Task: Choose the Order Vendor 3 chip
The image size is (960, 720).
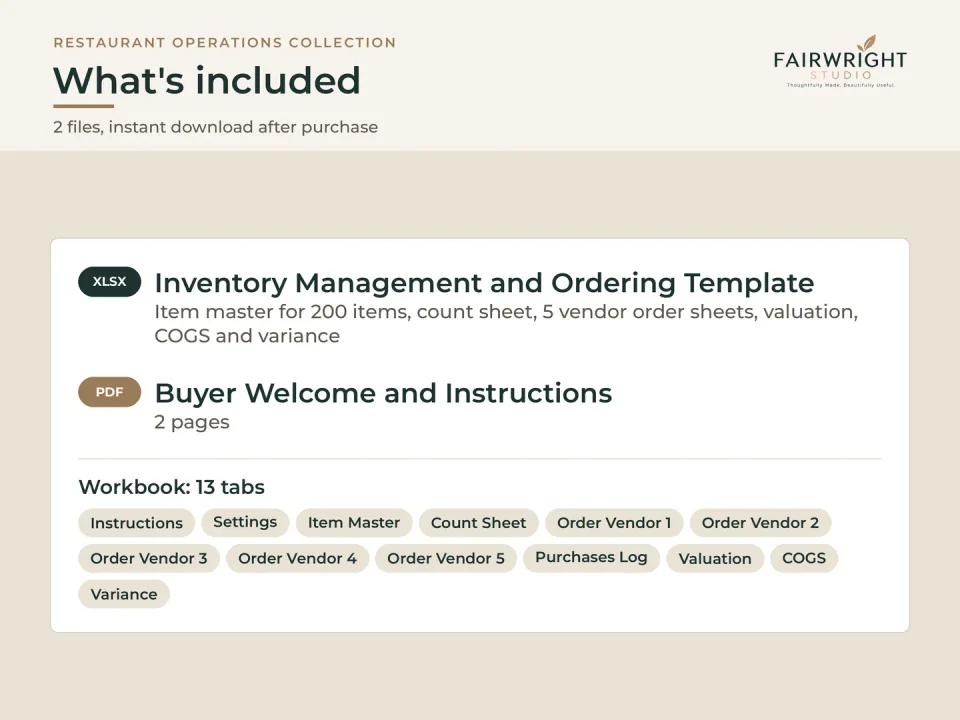Action: (x=149, y=558)
